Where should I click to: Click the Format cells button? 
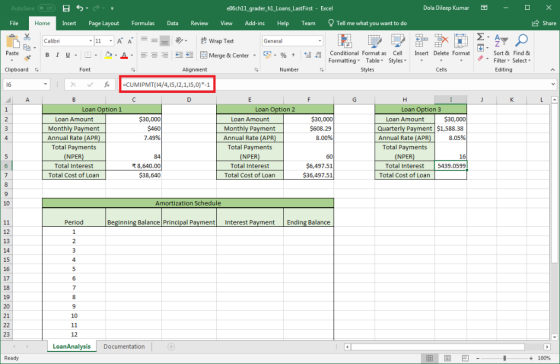tap(461, 48)
